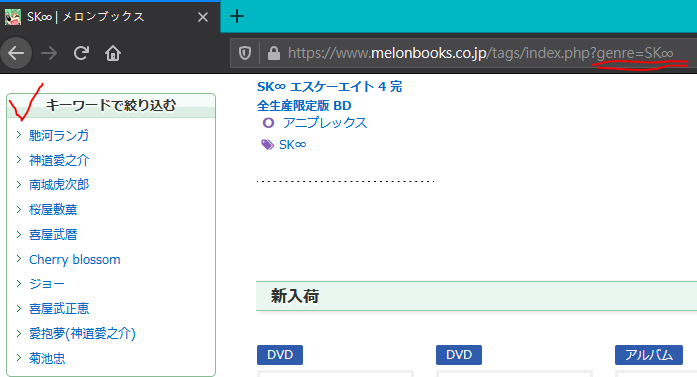Click chevron beside 喜屋武暦
The height and width of the screenshot is (377, 697).
click(19, 234)
